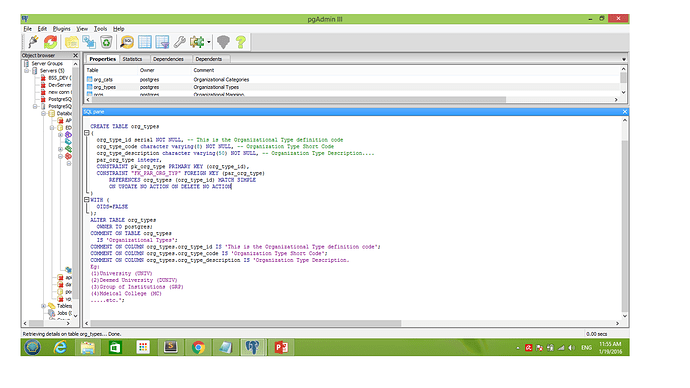Click the ALTER TABLE org_types line in SQL pane
Viewport: 690px width, 388px height.
(123, 220)
